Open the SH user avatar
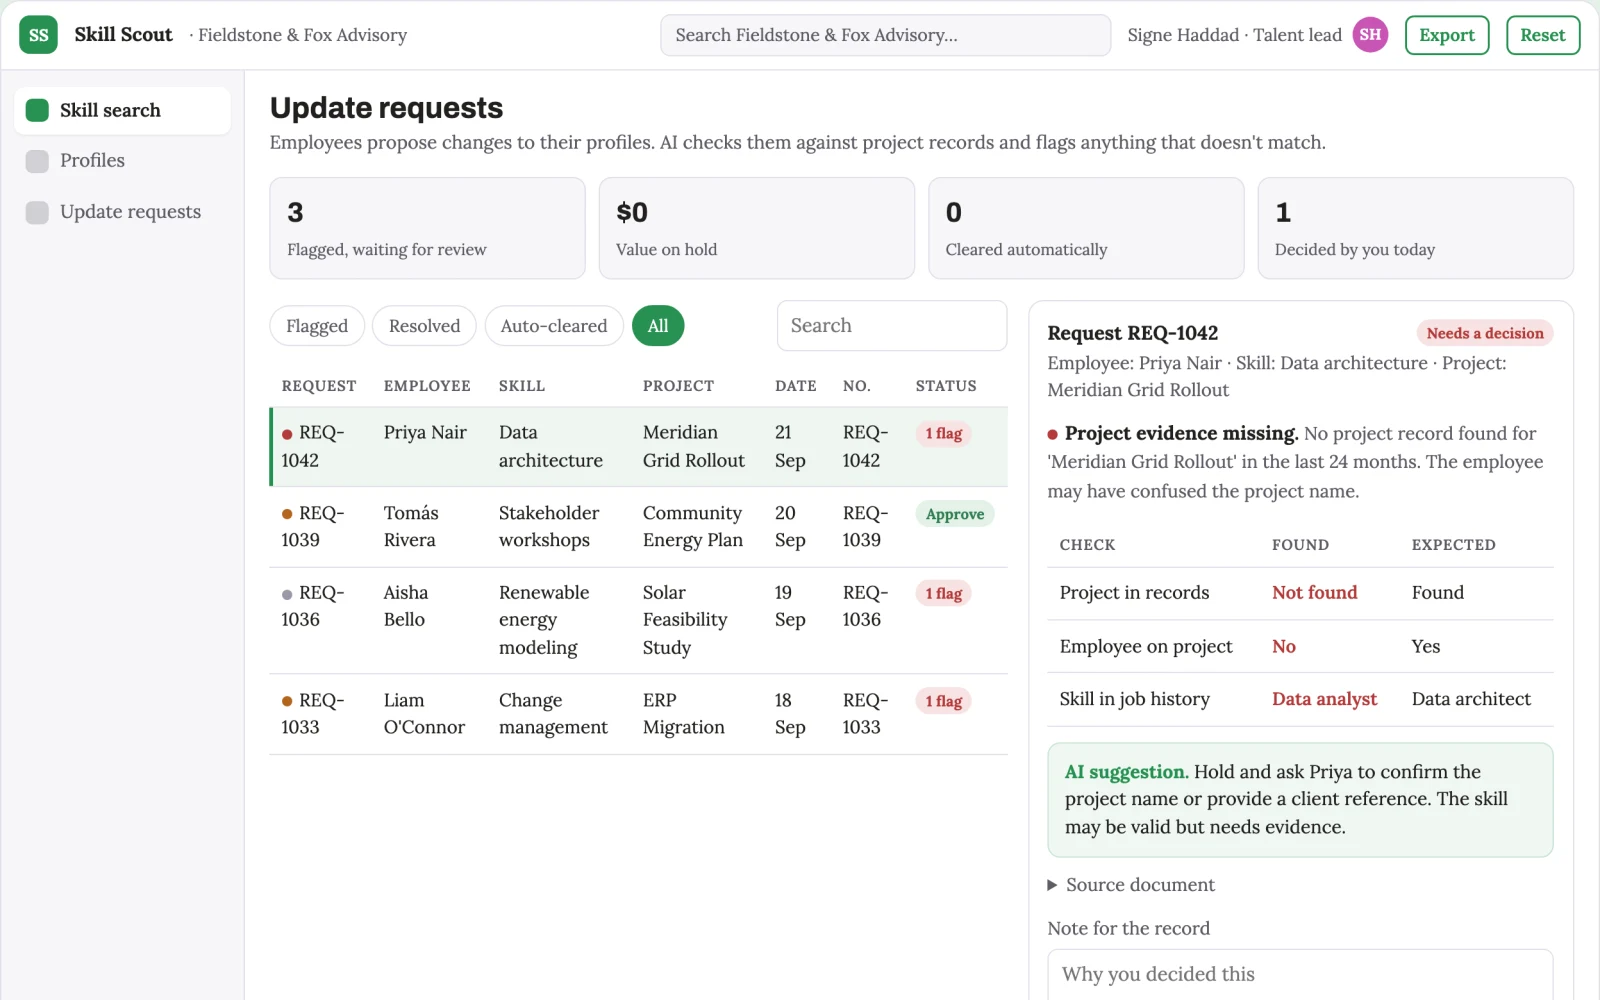Screen dimensions: 1600x1000 coord(1370,35)
